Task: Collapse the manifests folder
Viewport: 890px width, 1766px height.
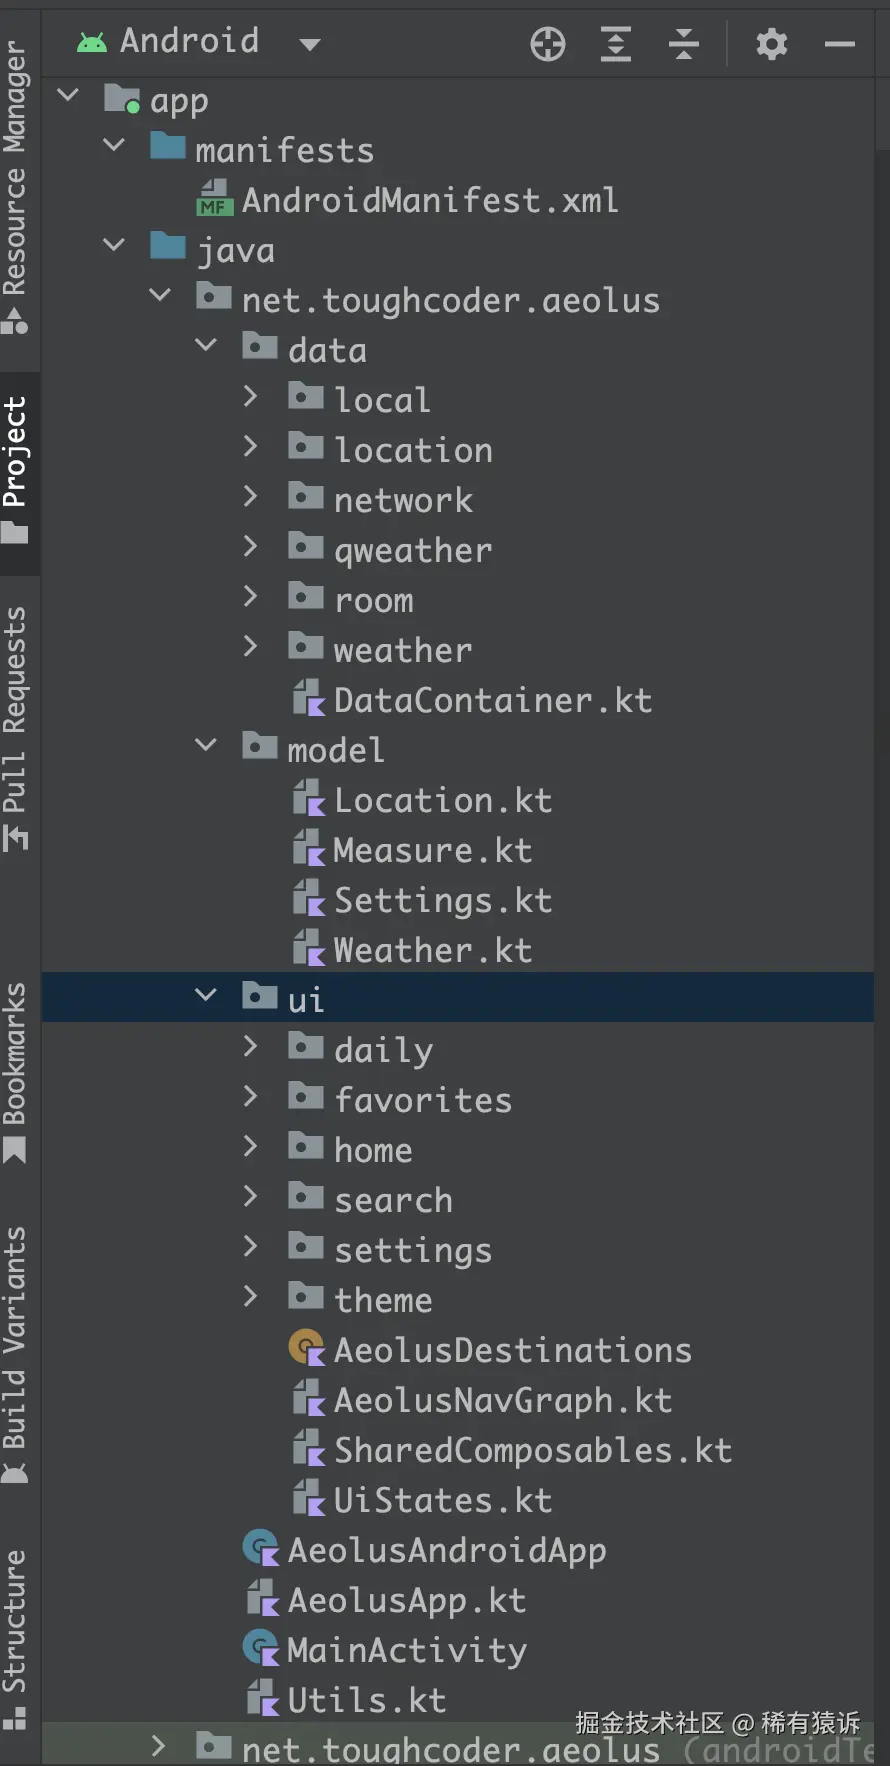Action: click(x=114, y=145)
